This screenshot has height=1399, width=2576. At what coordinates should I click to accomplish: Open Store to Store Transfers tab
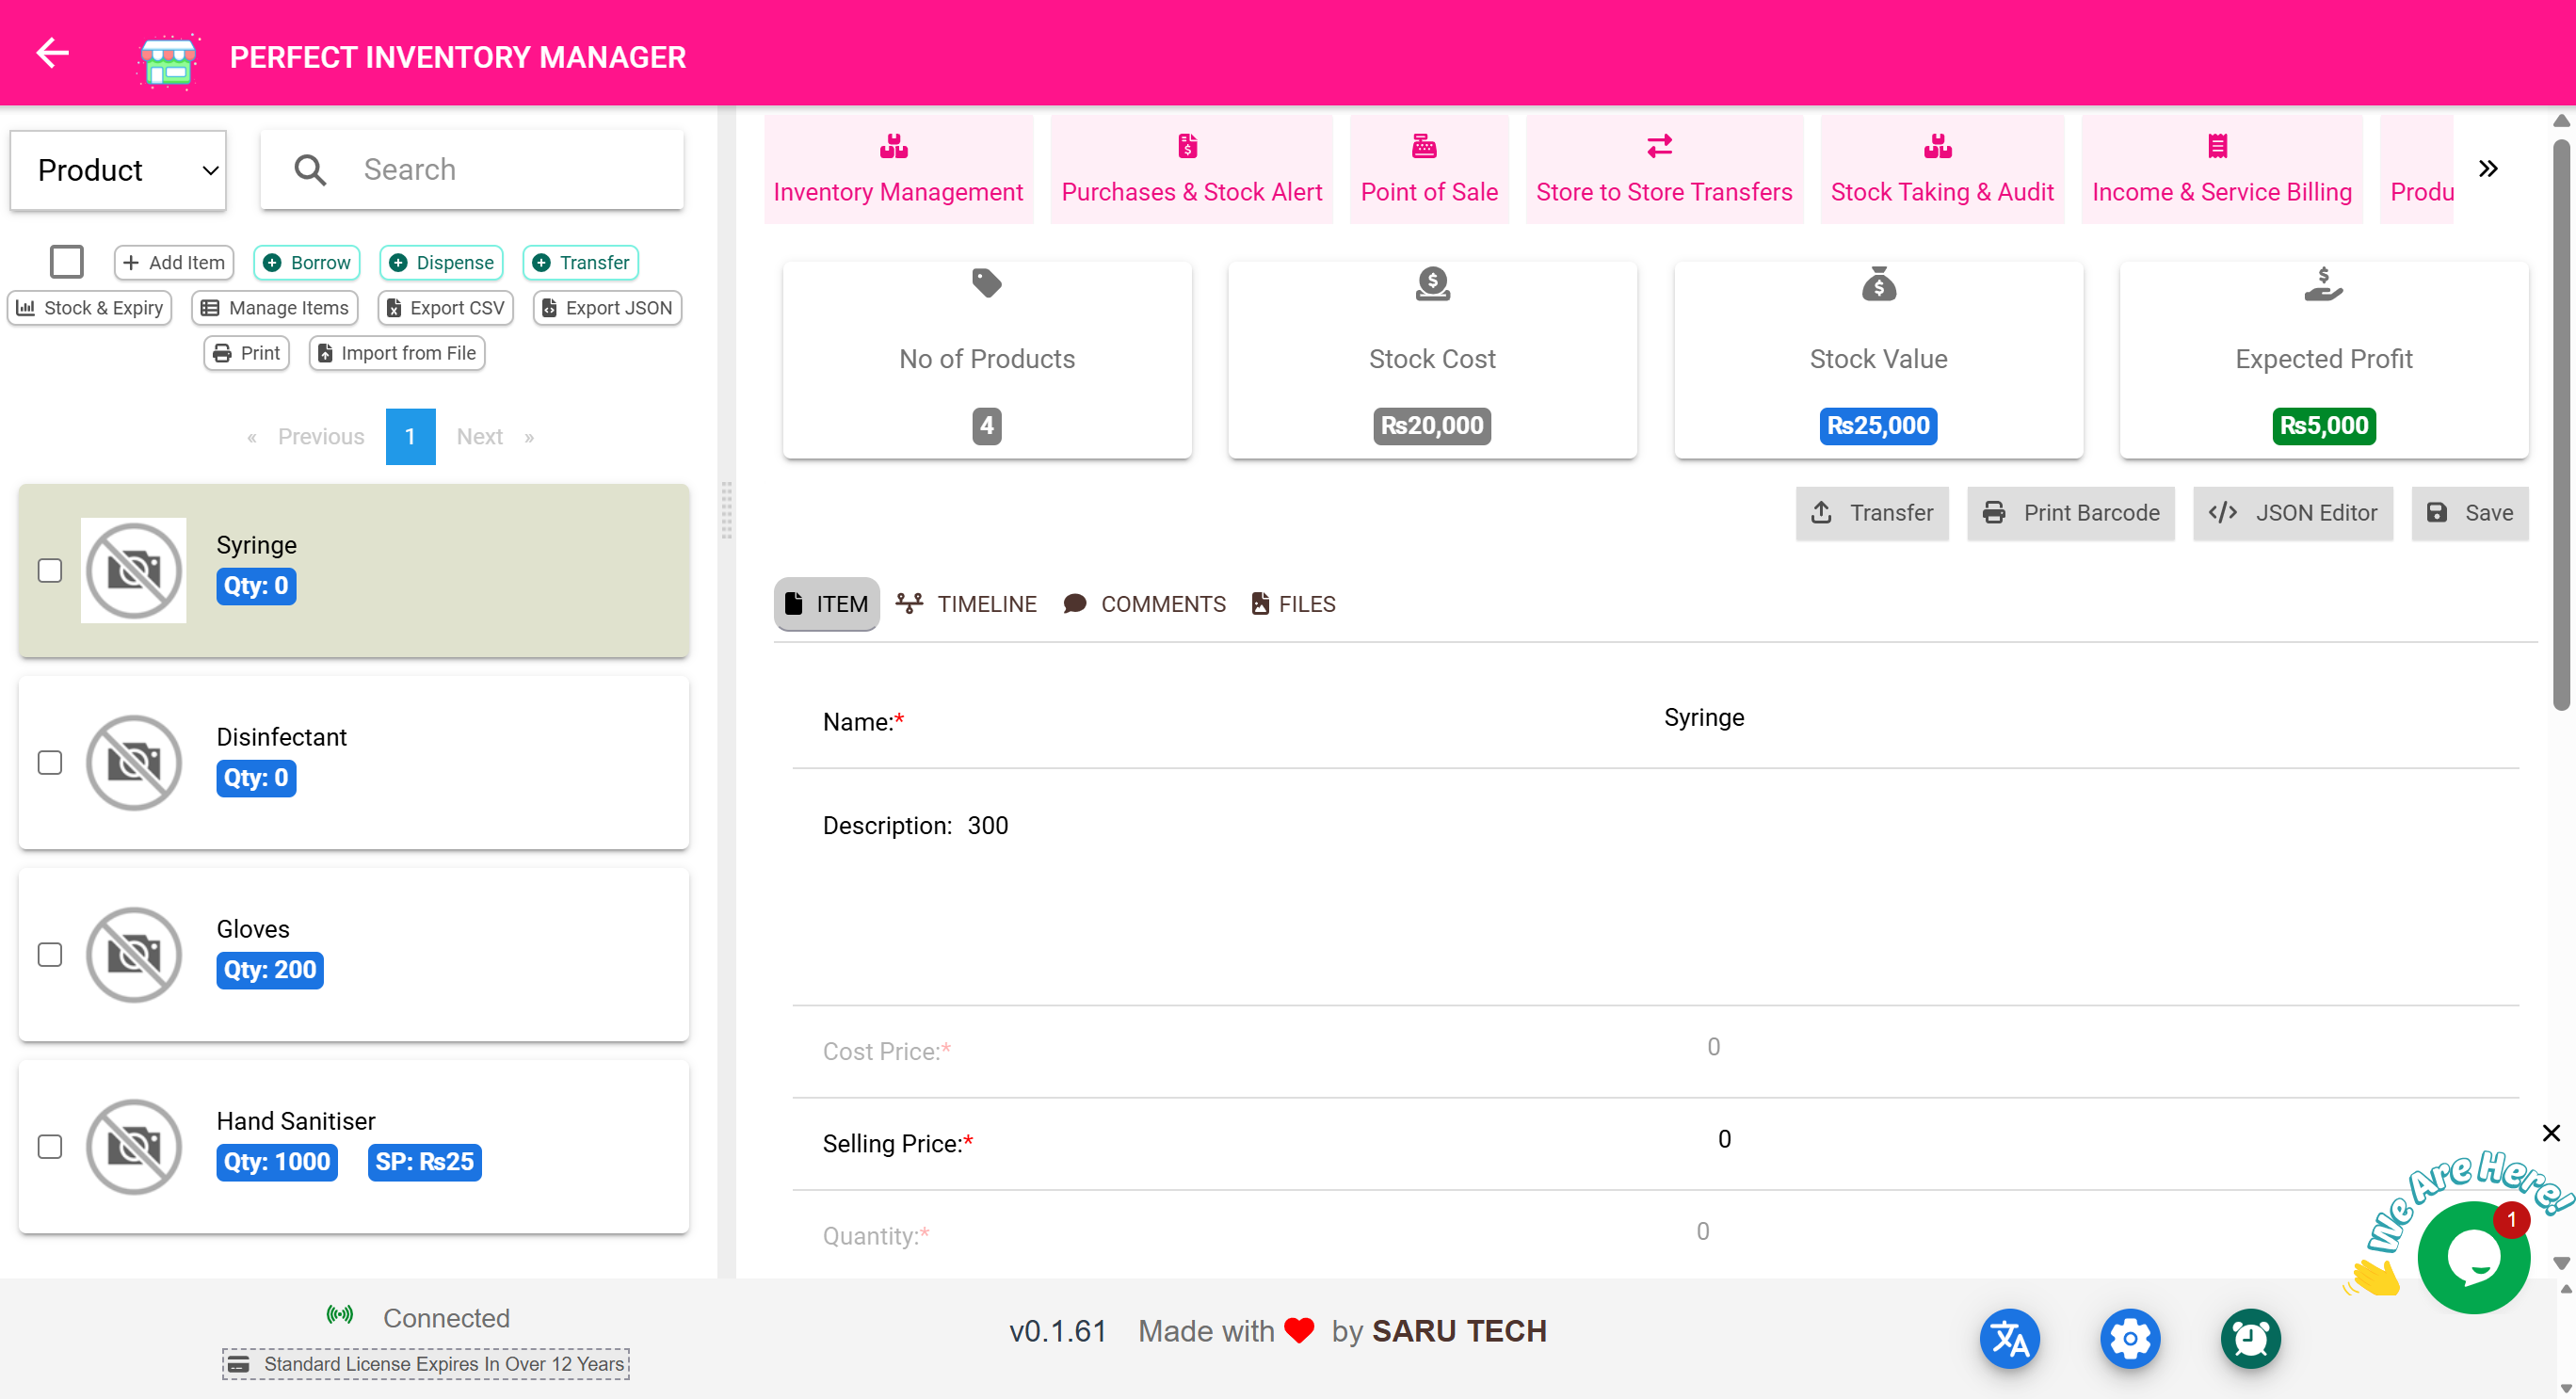pos(1664,168)
